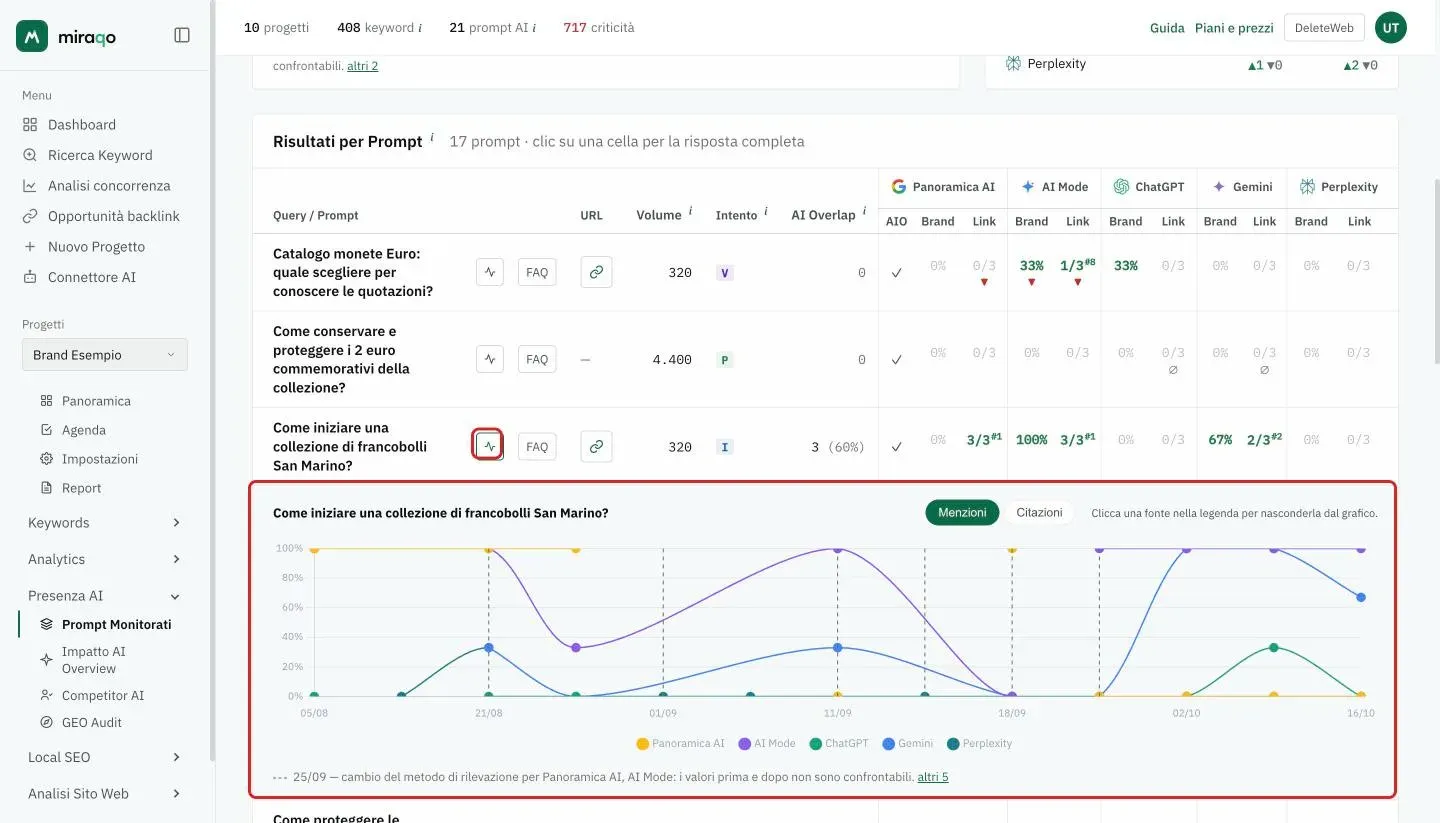Image resolution: width=1440 pixels, height=823 pixels.
Task: Expand the Keywords menu section
Action: [104, 523]
